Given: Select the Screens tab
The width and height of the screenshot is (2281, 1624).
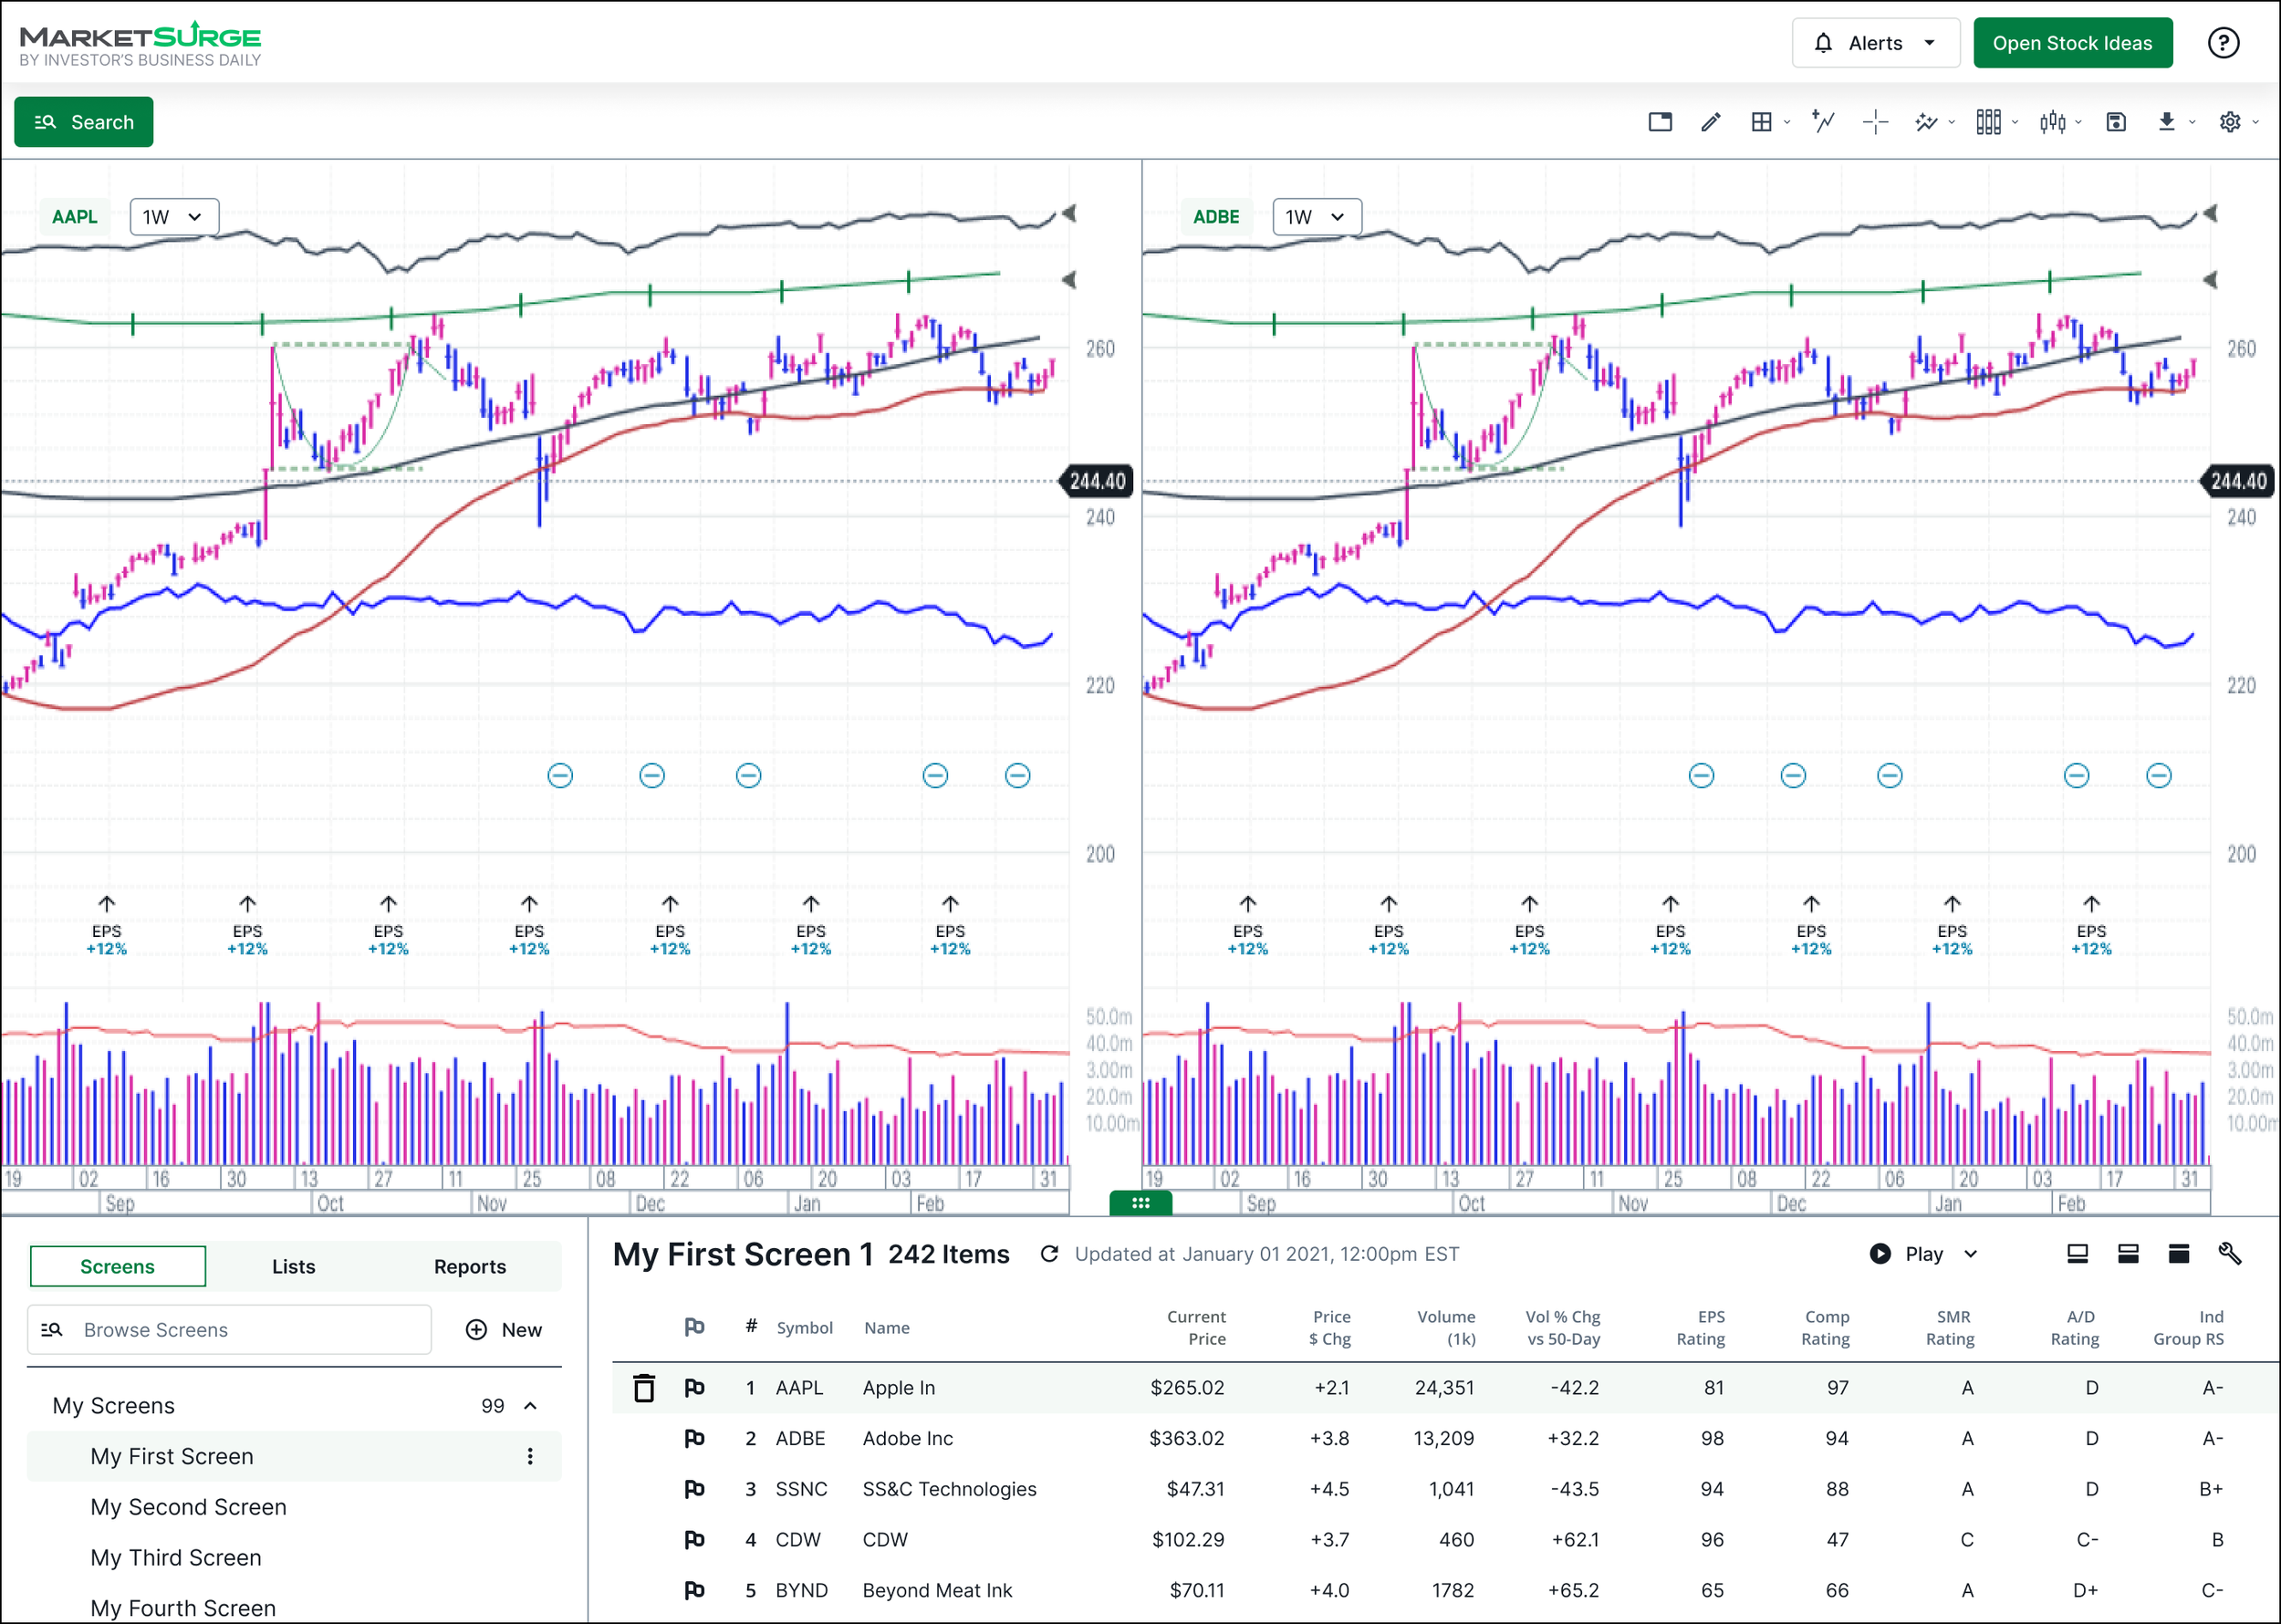Looking at the screenshot, I should [118, 1267].
